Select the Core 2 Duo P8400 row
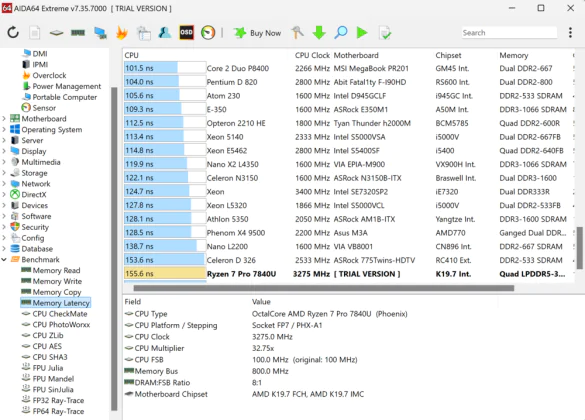The image size is (585, 420). point(349,68)
